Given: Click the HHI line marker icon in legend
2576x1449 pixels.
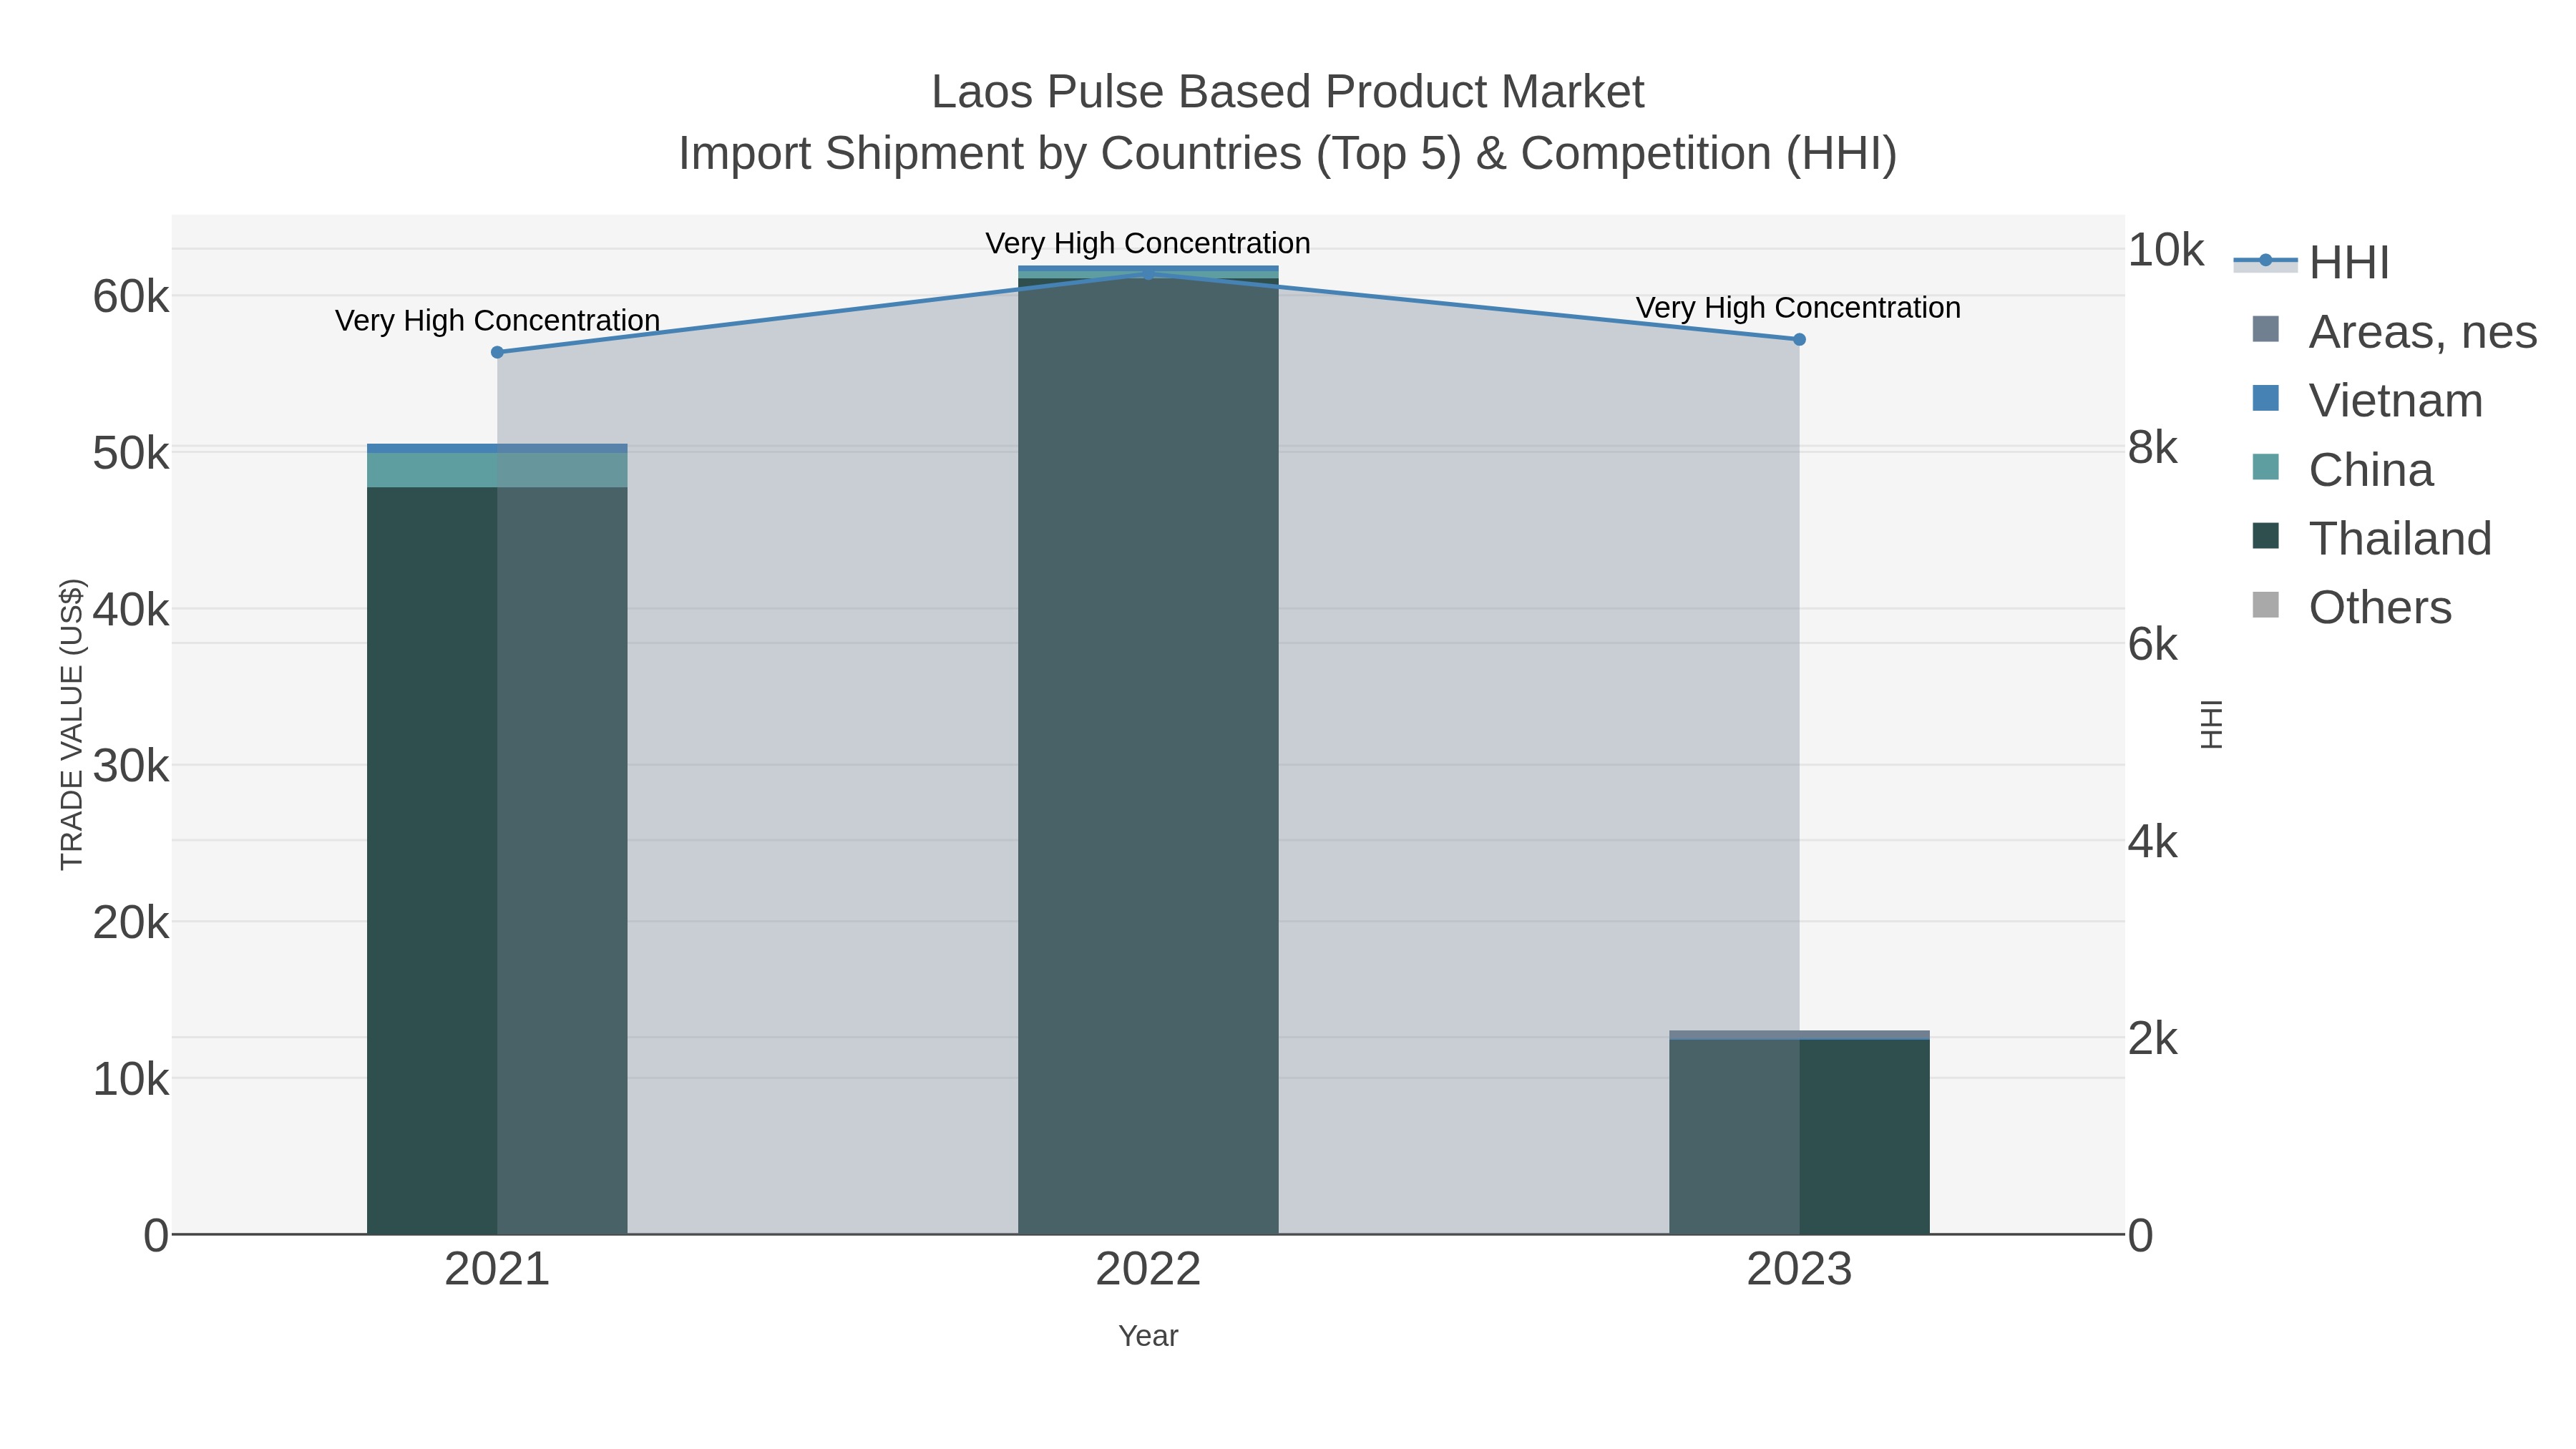Looking at the screenshot, I should [x=2266, y=261].
